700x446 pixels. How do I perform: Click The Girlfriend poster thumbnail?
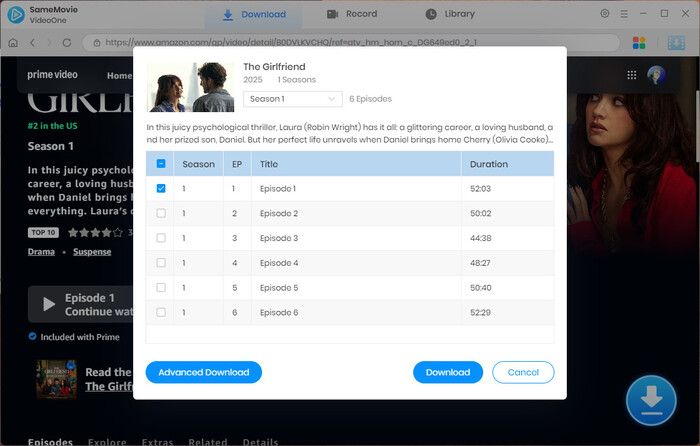click(x=191, y=87)
